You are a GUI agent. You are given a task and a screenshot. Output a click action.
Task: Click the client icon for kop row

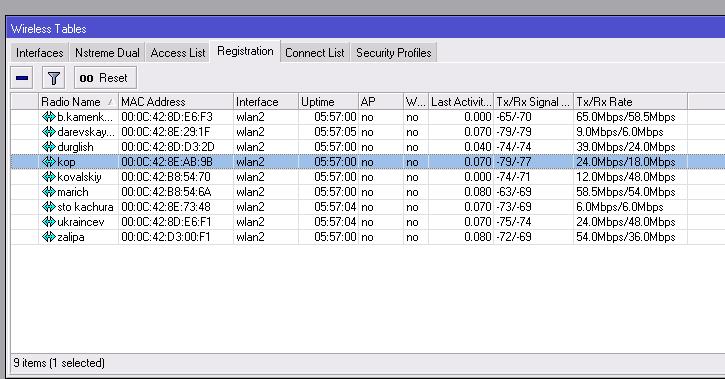click(49, 162)
